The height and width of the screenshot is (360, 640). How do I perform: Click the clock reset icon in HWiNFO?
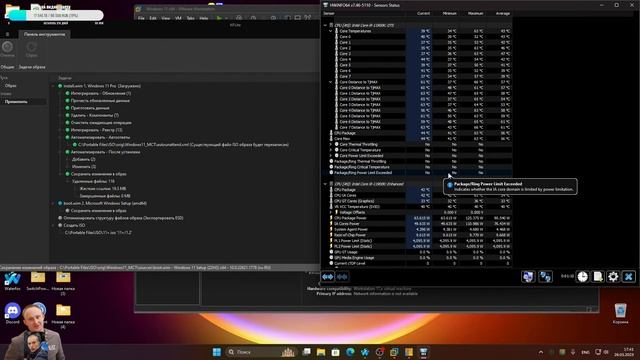tap(582, 277)
